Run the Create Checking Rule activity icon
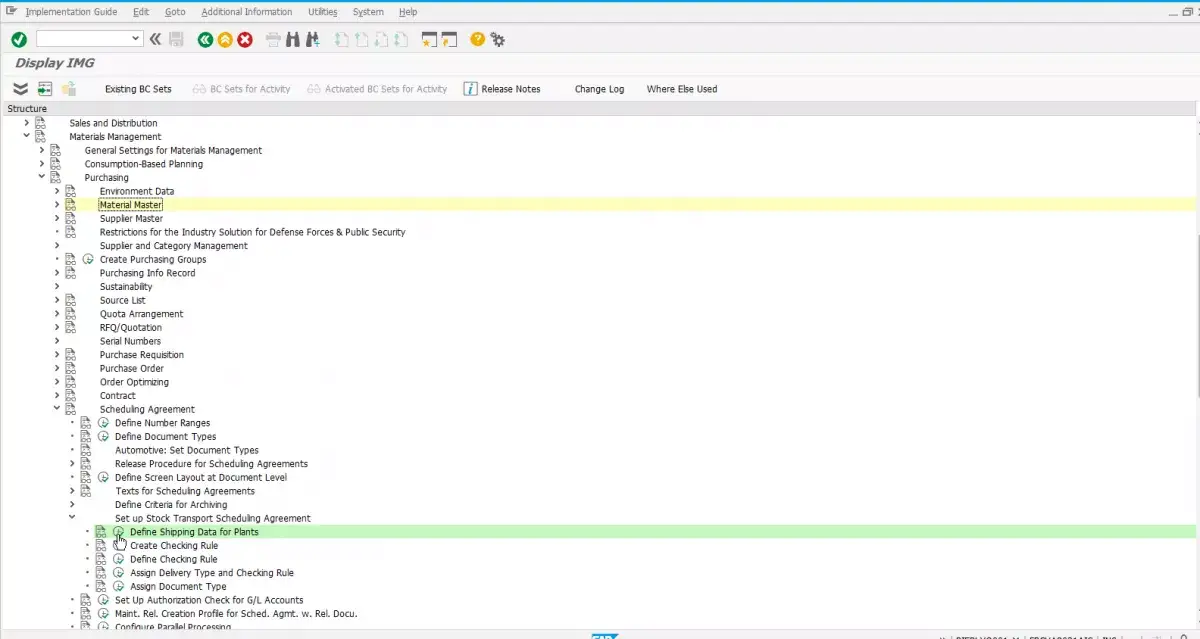This screenshot has height=639, width=1200. pyautogui.click(x=120, y=546)
